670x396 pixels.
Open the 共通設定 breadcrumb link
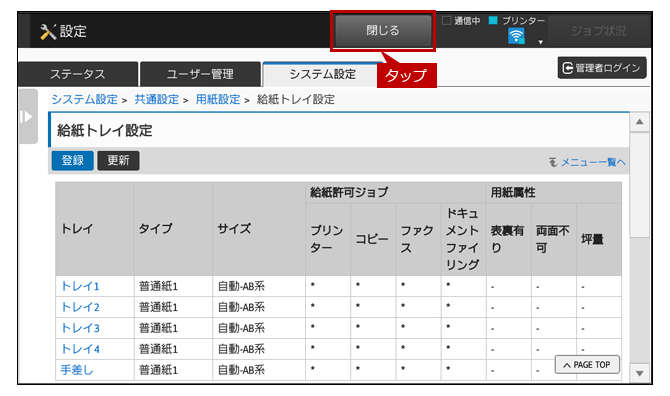157,100
